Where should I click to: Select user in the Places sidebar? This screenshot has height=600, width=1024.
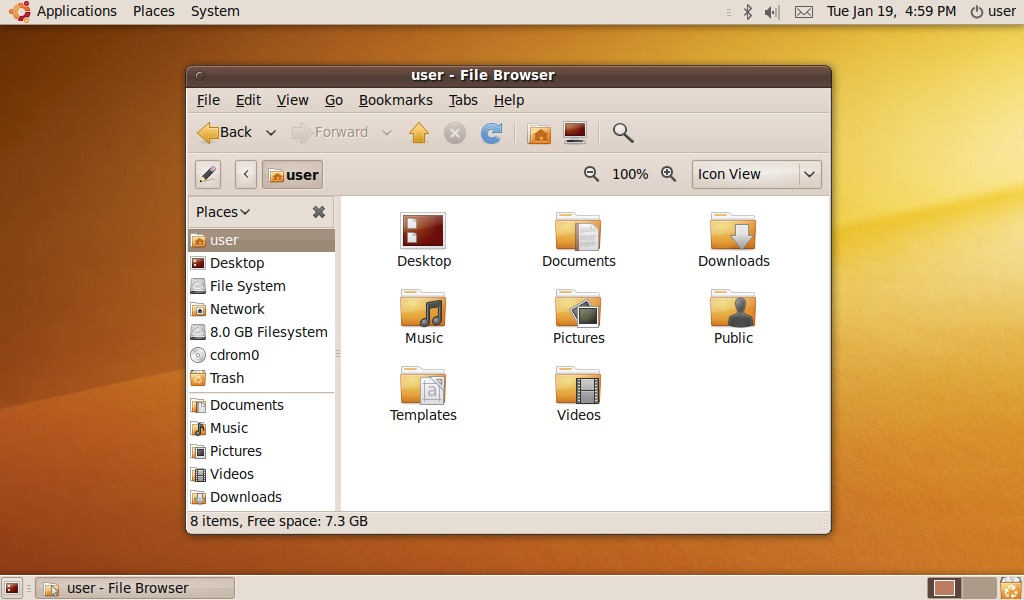(261, 240)
